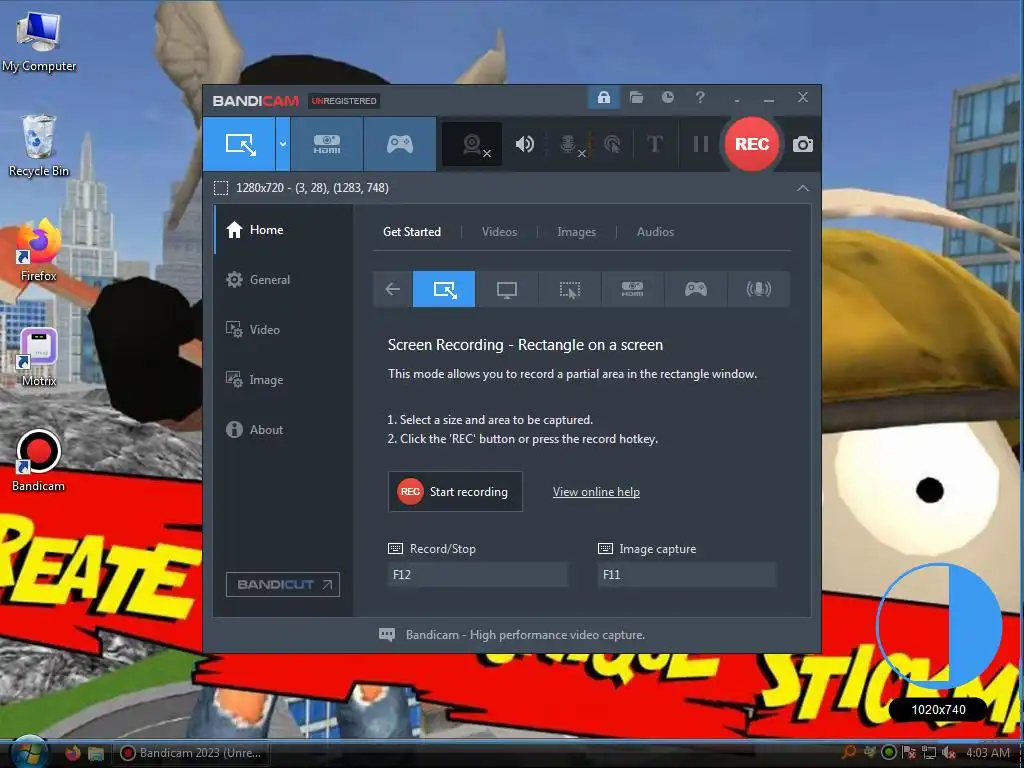Click Firefox icon in the taskbar
1024x768 pixels.
point(72,753)
